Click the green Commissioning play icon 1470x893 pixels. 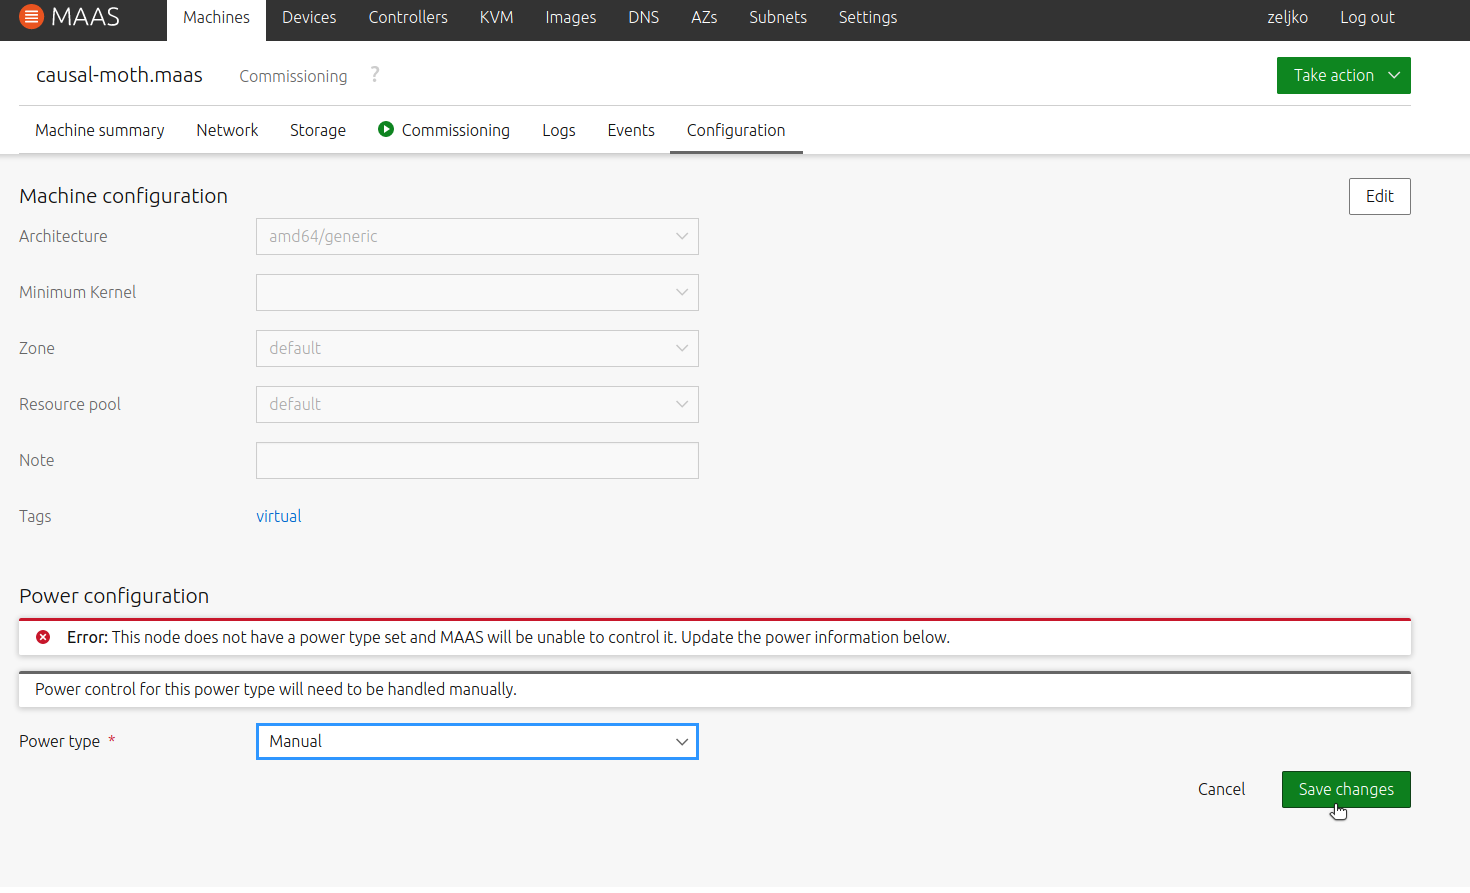[386, 129]
